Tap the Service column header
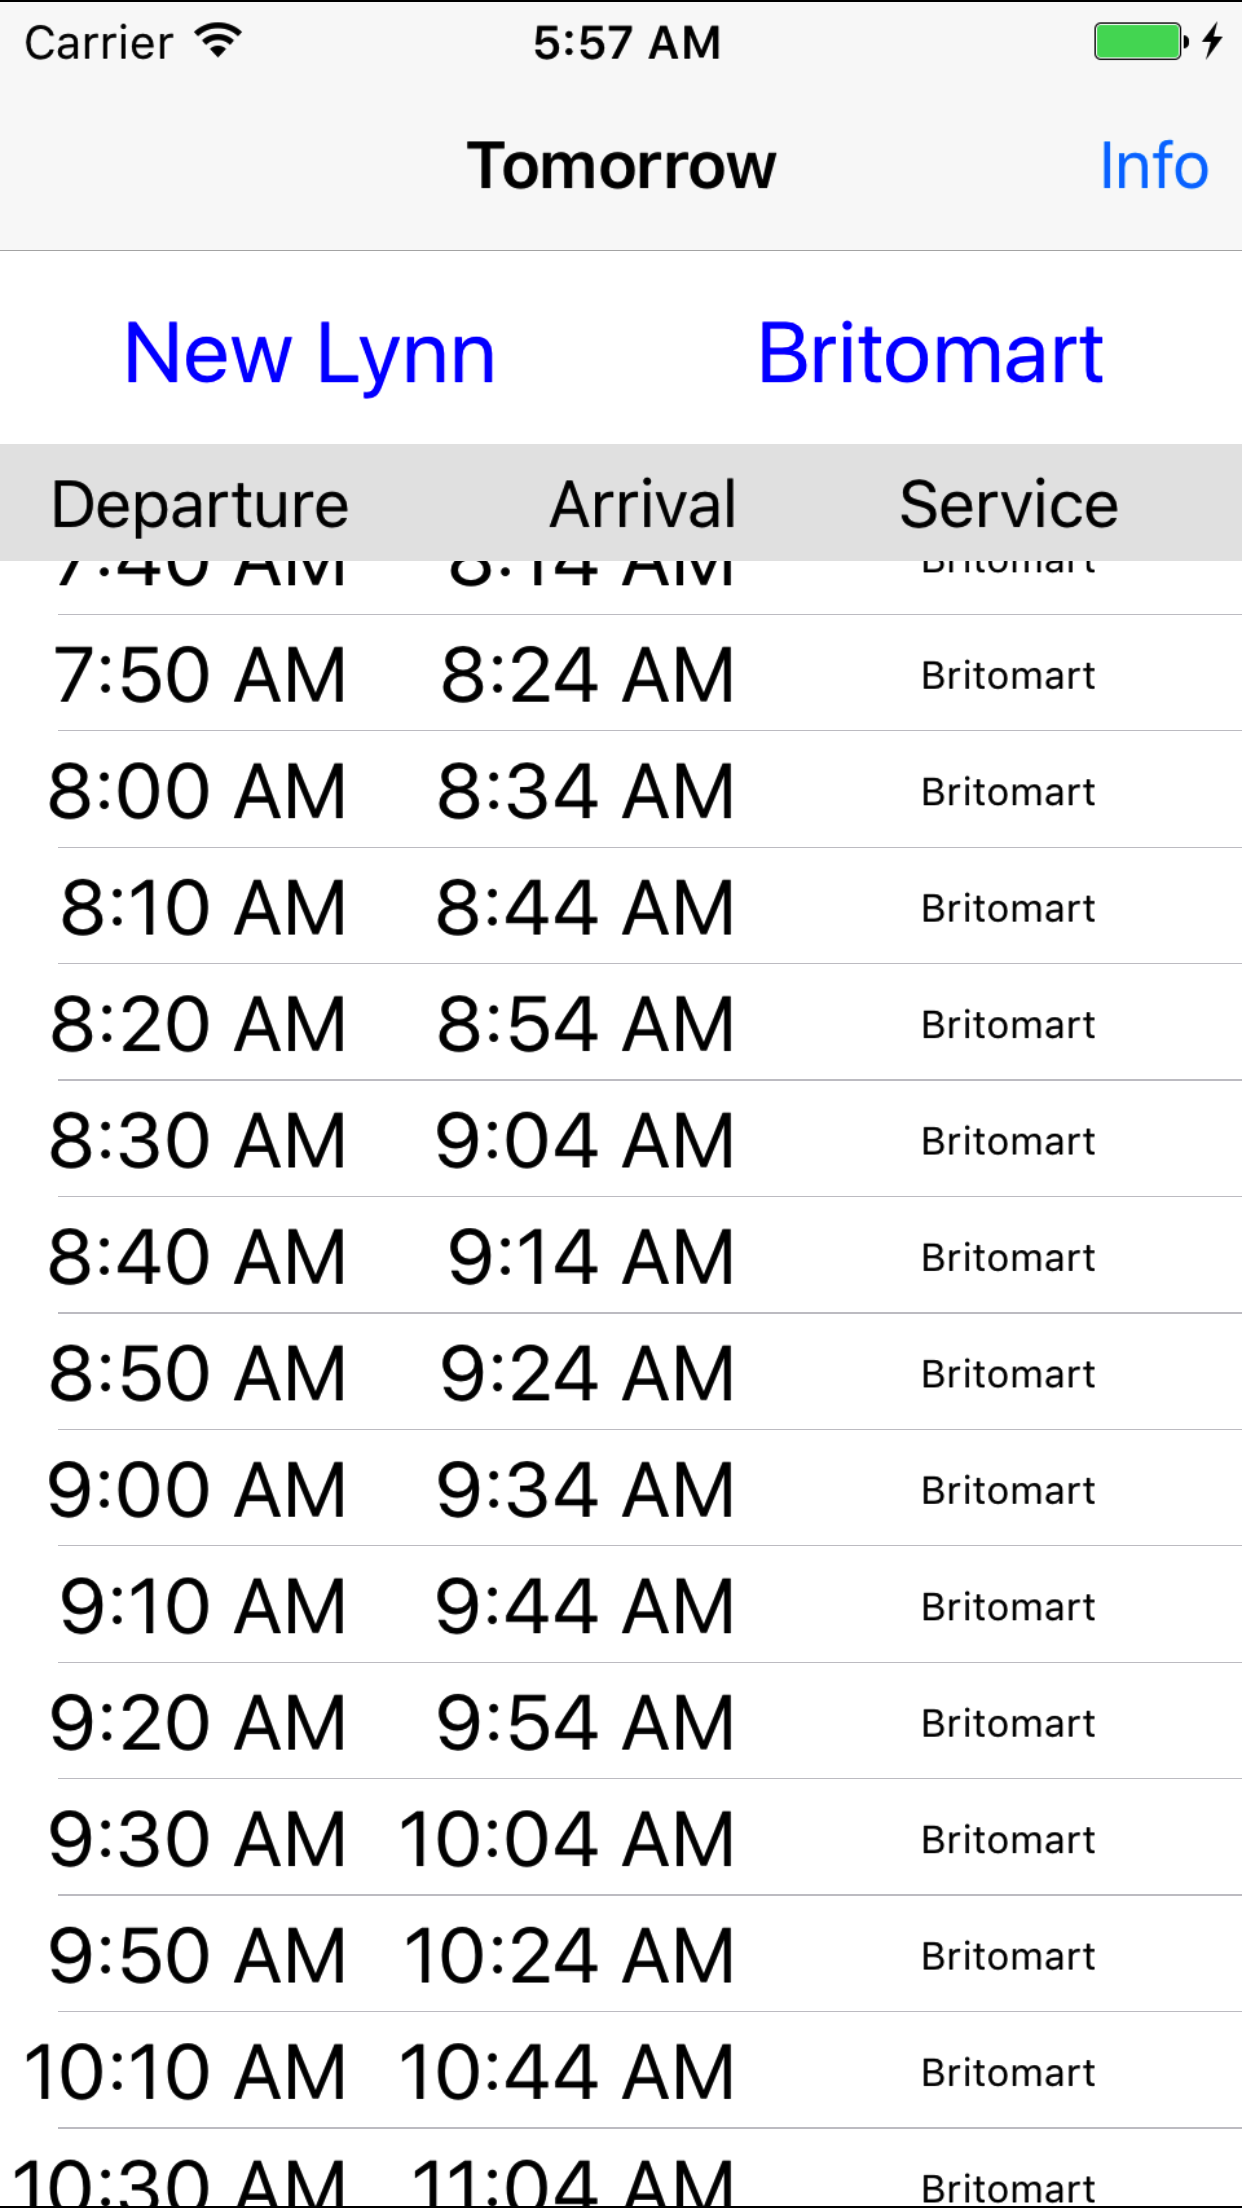Screen dimensions: 1242x2208 tap(1008, 504)
